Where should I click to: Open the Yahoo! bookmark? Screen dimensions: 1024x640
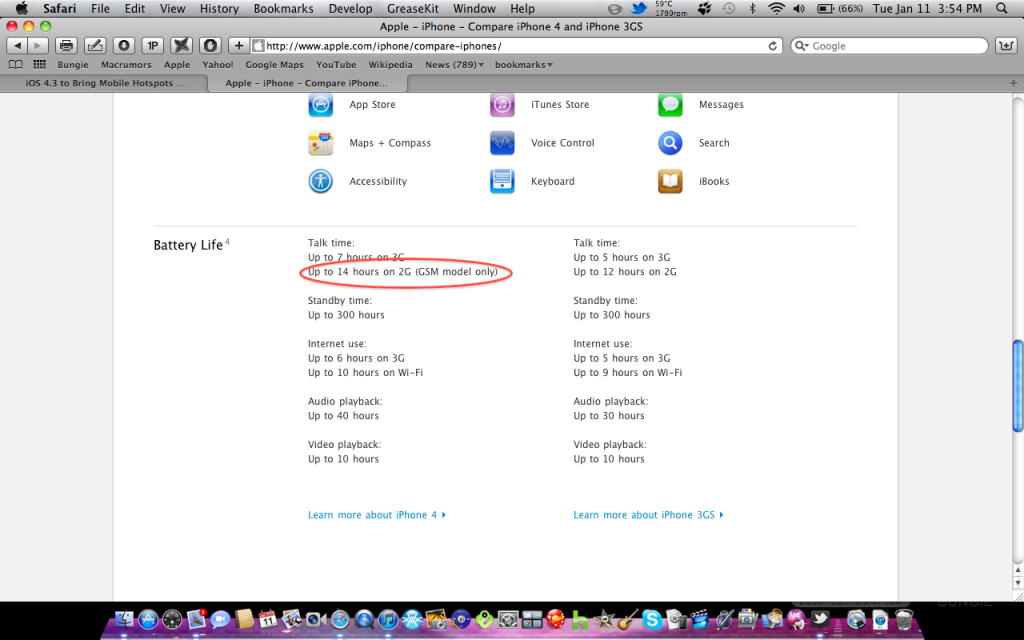[x=217, y=65]
